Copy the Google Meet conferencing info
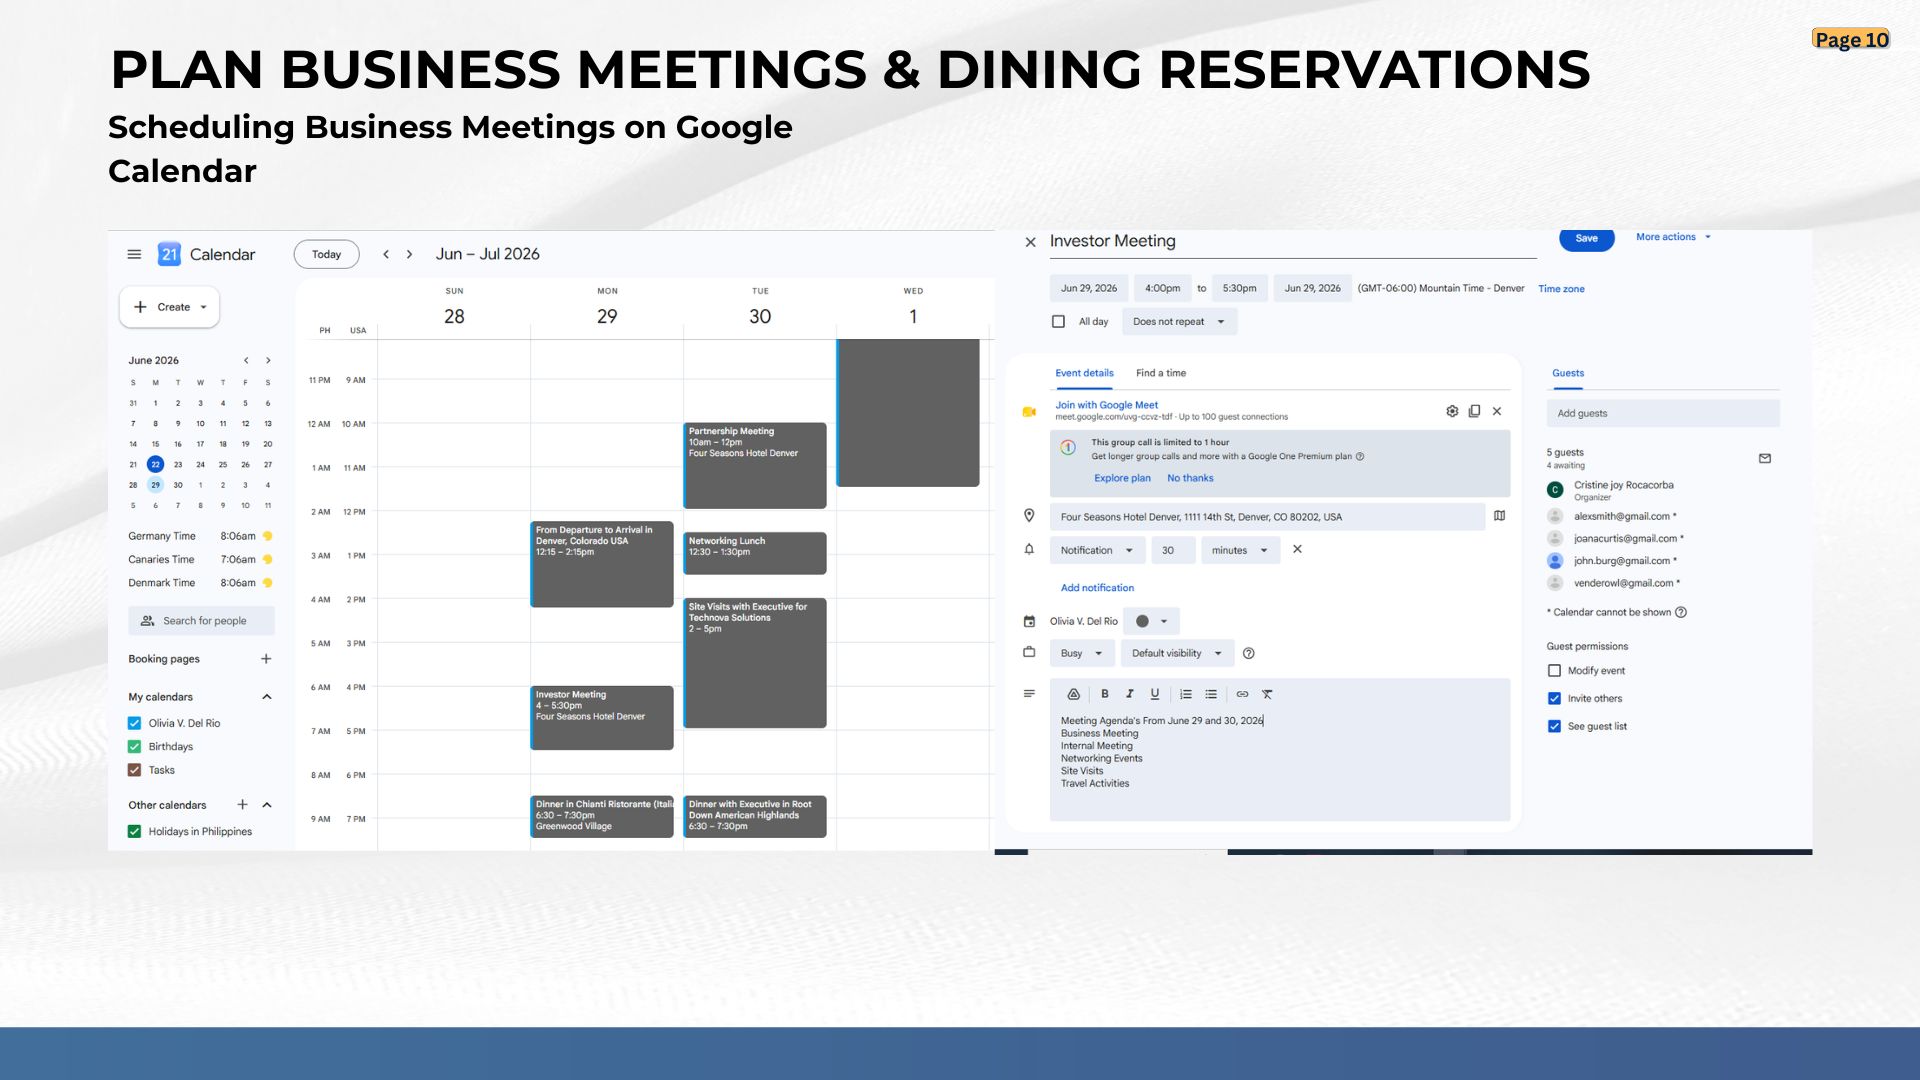Image resolution: width=1920 pixels, height=1080 pixels. [x=1474, y=411]
